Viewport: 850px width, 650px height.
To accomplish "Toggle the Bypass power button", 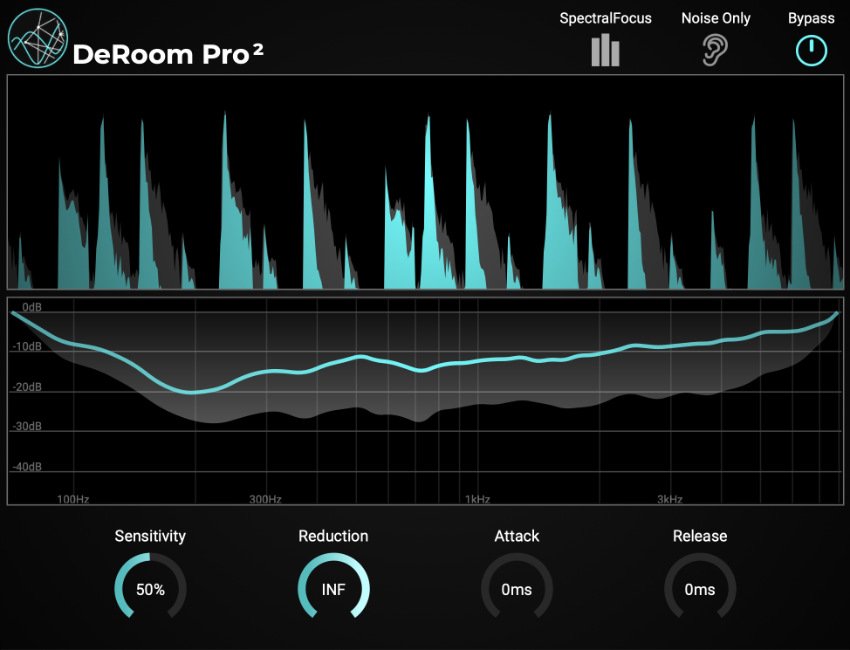I will point(811,51).
